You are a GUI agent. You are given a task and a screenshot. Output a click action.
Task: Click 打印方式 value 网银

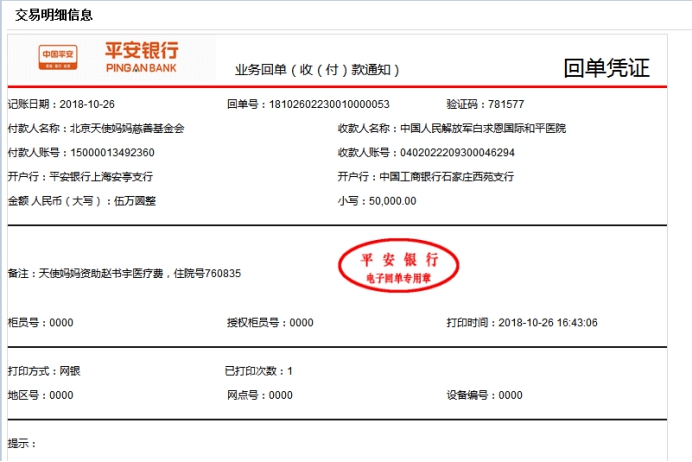[x=70, y=371]
